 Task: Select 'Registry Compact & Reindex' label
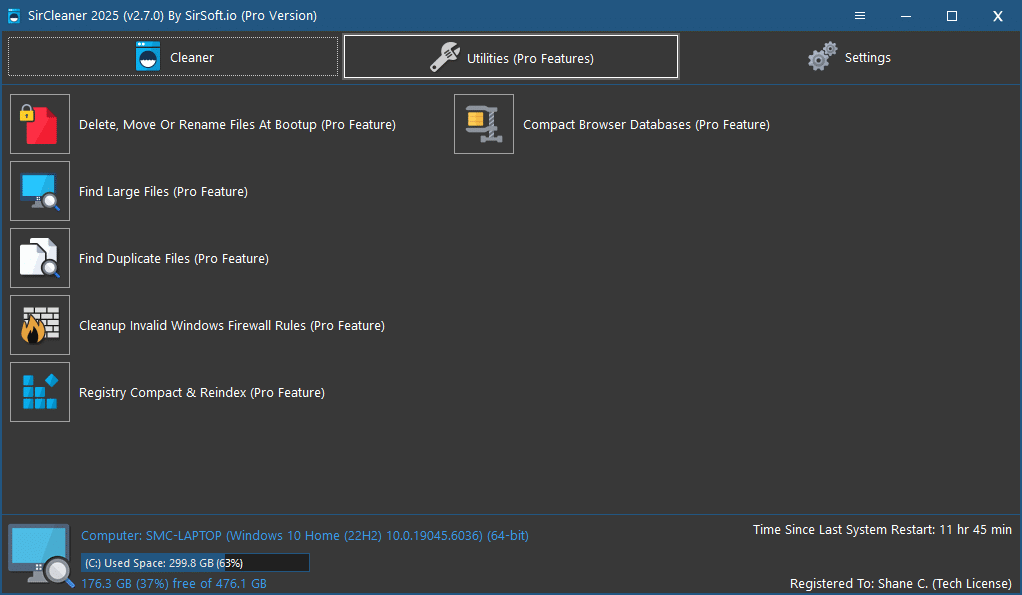[x=202, y=393]
